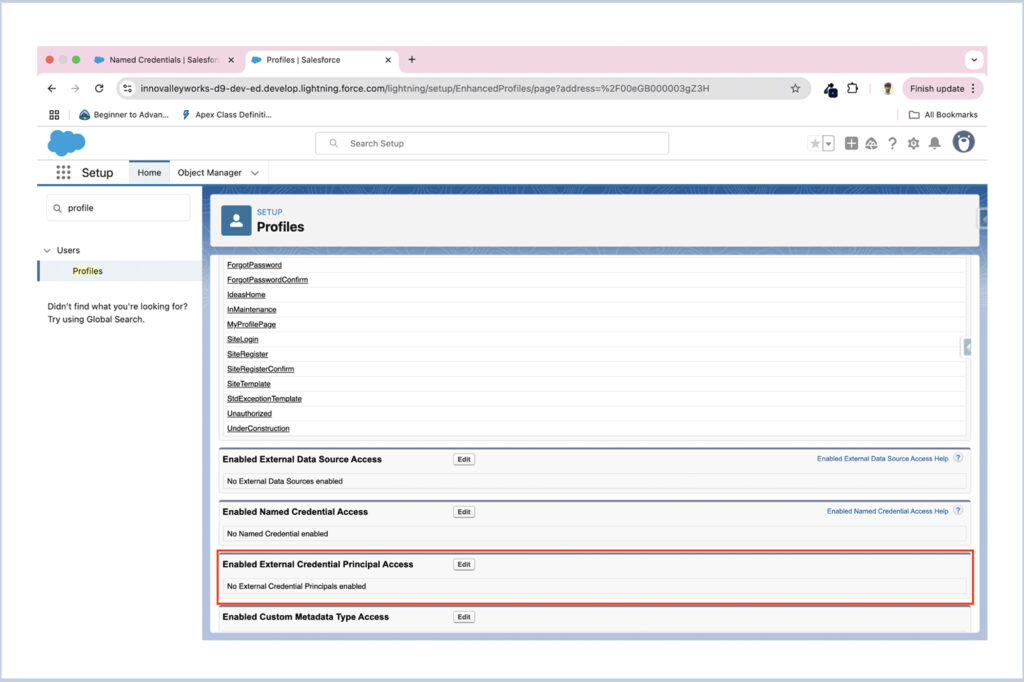Viewport: 1024px width, 682px height.
Task: Open the Beginner to Advan... bookmark
Action: click(x=123, y=114)
